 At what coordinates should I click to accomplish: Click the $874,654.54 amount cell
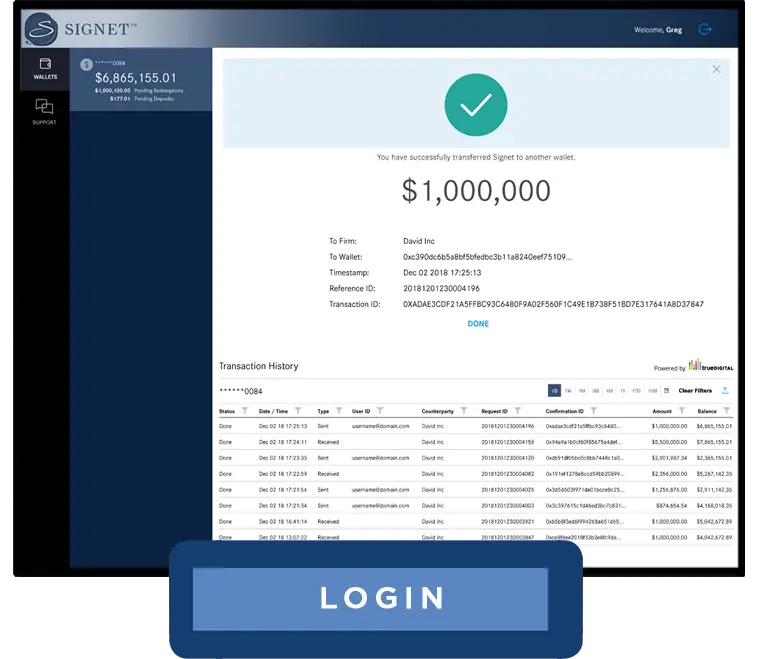(671, 505)
